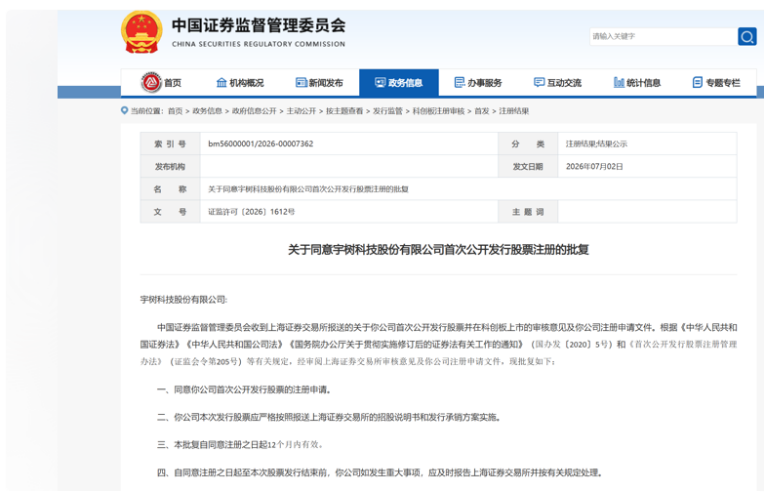Go to the 科创板注册审核 breadcrumb link
The image size is (765, 492).
click(439, 111)
